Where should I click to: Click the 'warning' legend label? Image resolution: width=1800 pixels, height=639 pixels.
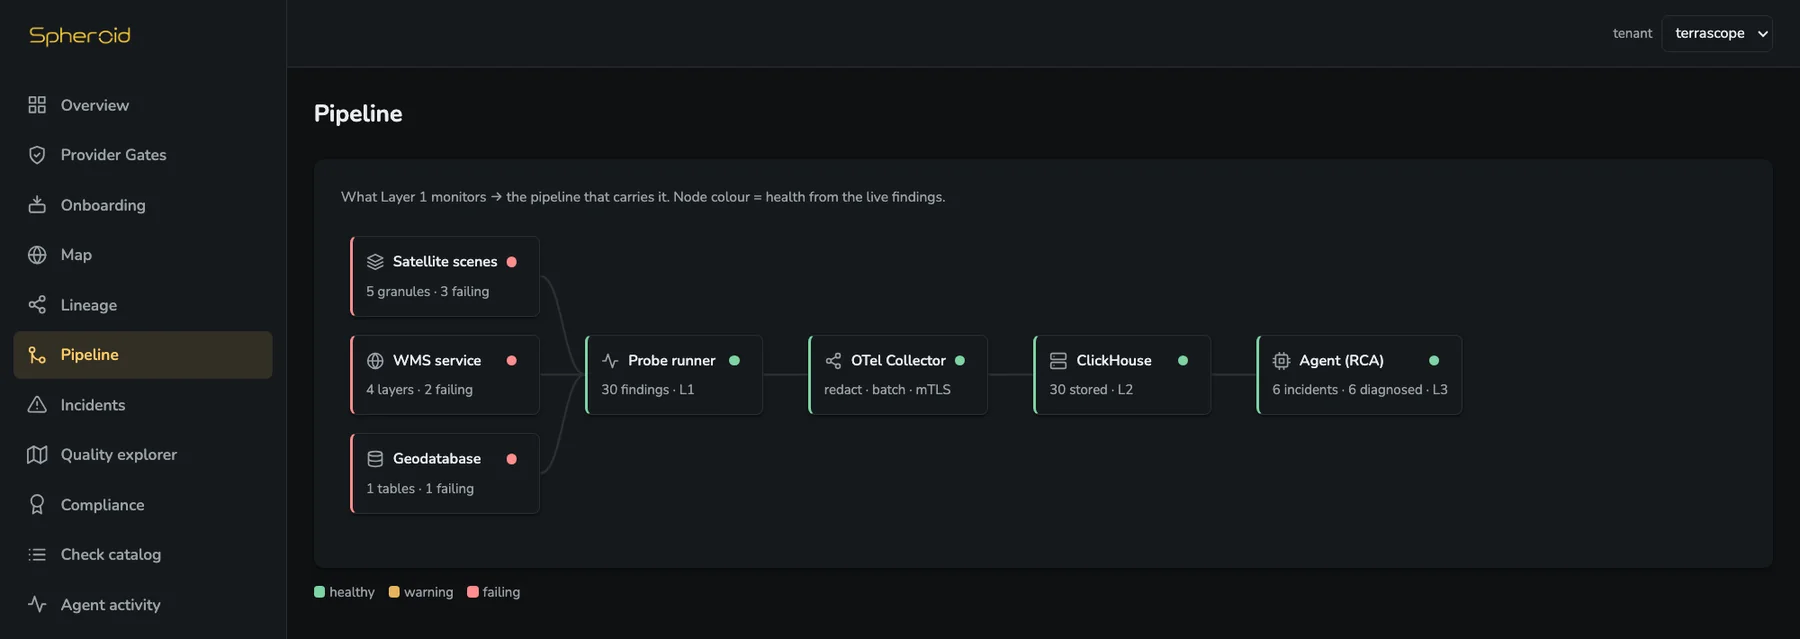pos(429,592)
